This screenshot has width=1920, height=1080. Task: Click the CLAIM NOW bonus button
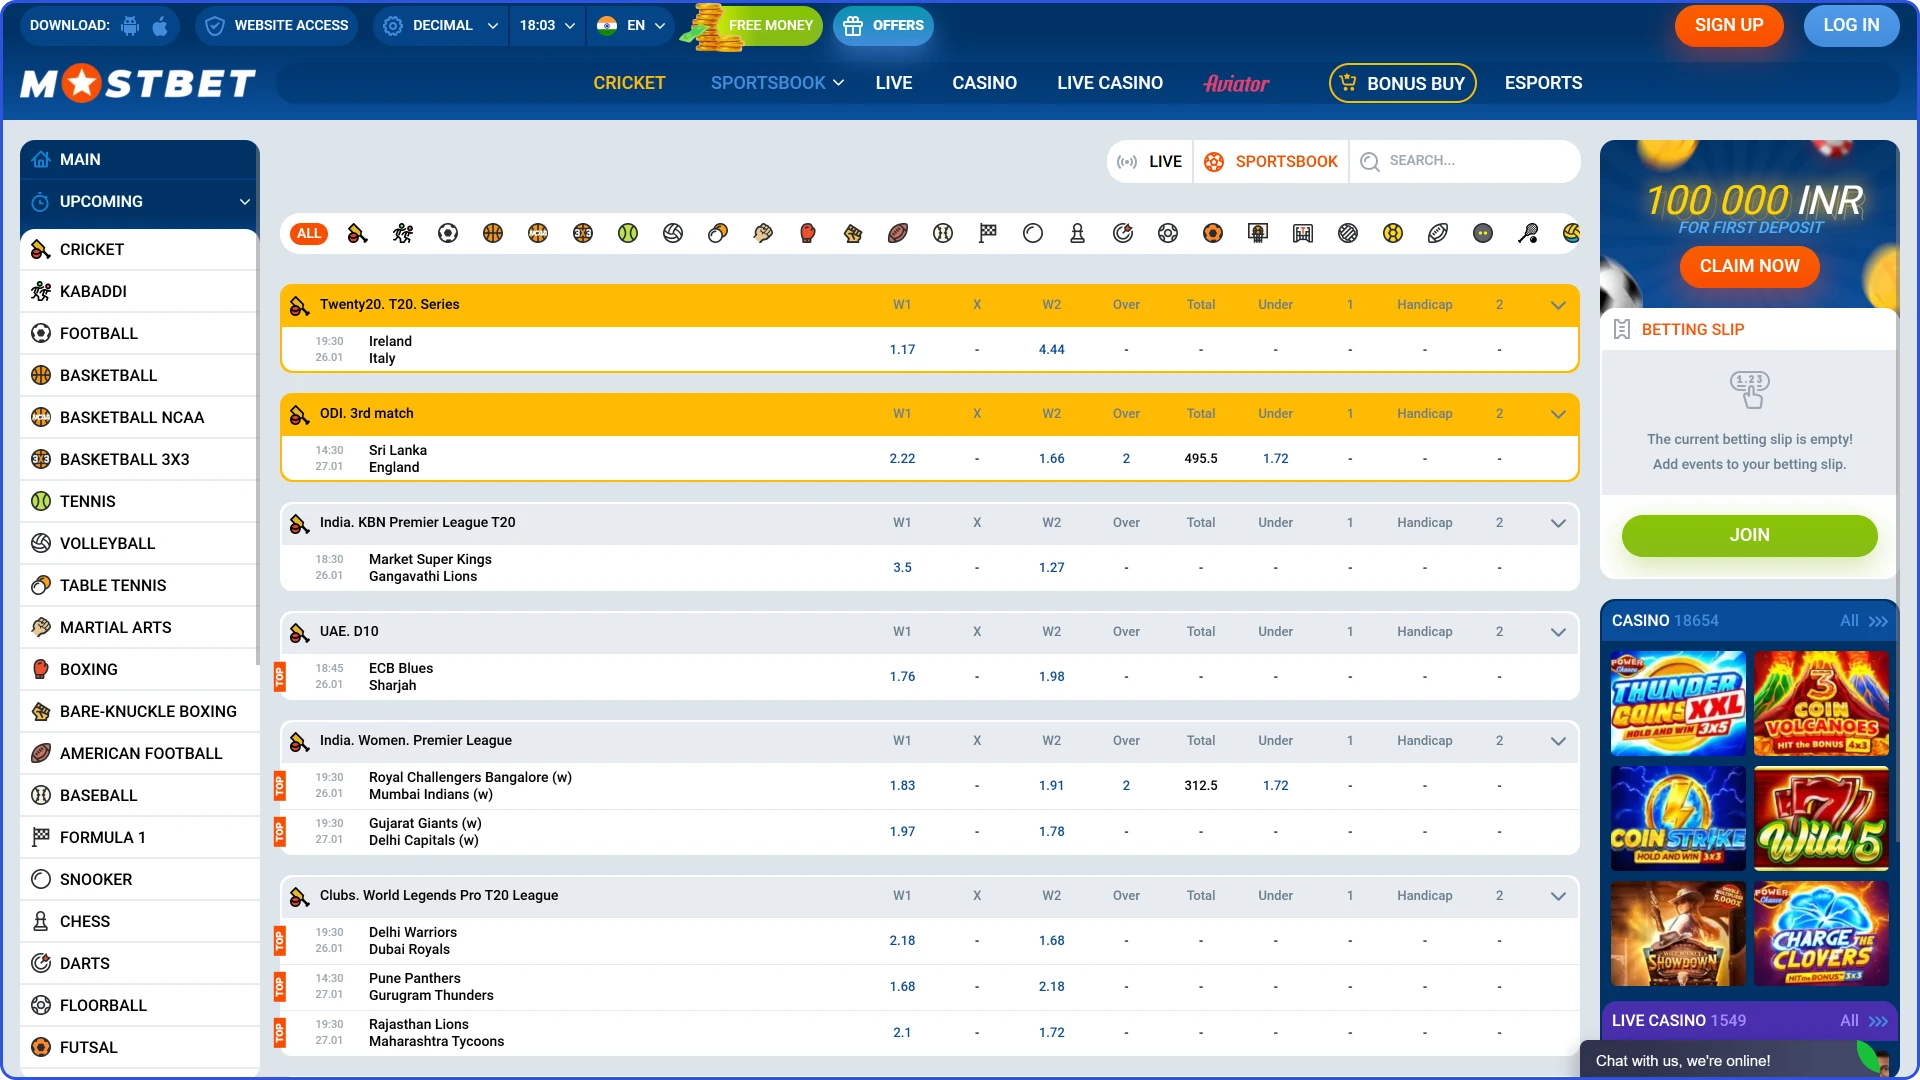click(1748, 267)
